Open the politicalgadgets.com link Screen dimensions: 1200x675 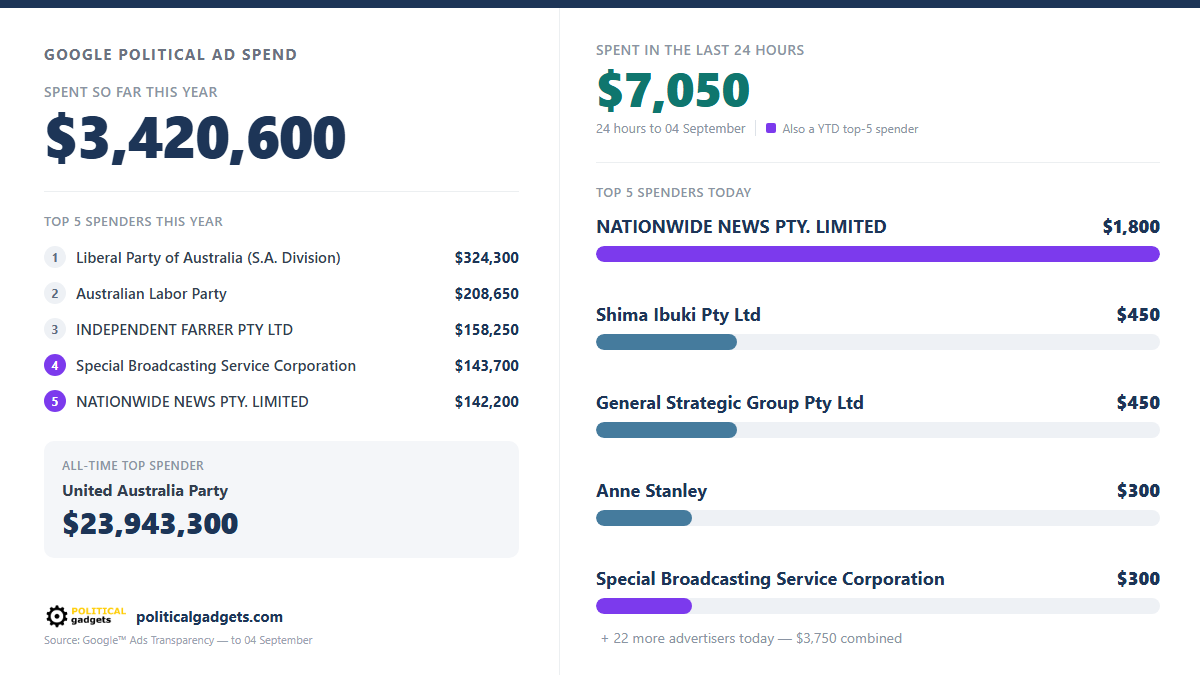point(209,617)
